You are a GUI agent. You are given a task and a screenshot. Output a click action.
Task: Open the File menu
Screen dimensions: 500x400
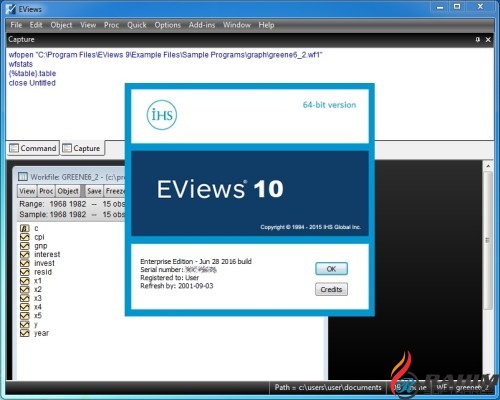tap(16, 25)
